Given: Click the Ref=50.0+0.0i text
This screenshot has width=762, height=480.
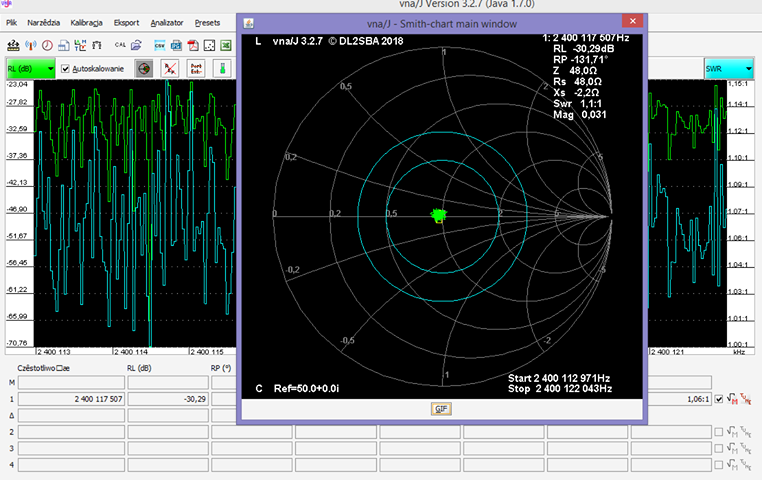Looking at the screenshot, I should pos(306,389).
